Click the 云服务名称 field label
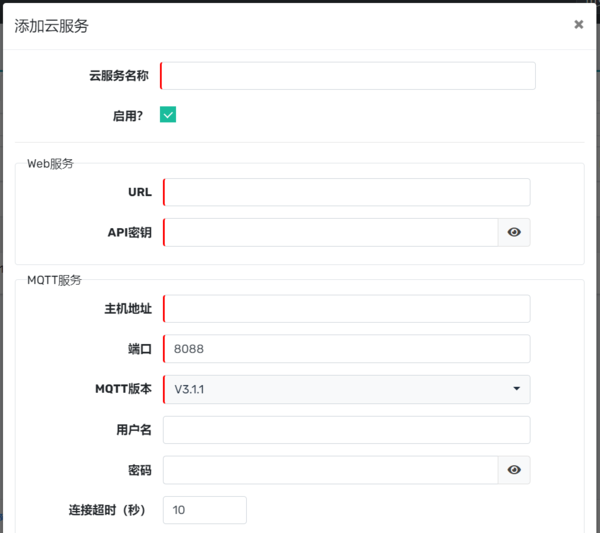The height and width of the screenshot is (533, 600). point(118,76)
